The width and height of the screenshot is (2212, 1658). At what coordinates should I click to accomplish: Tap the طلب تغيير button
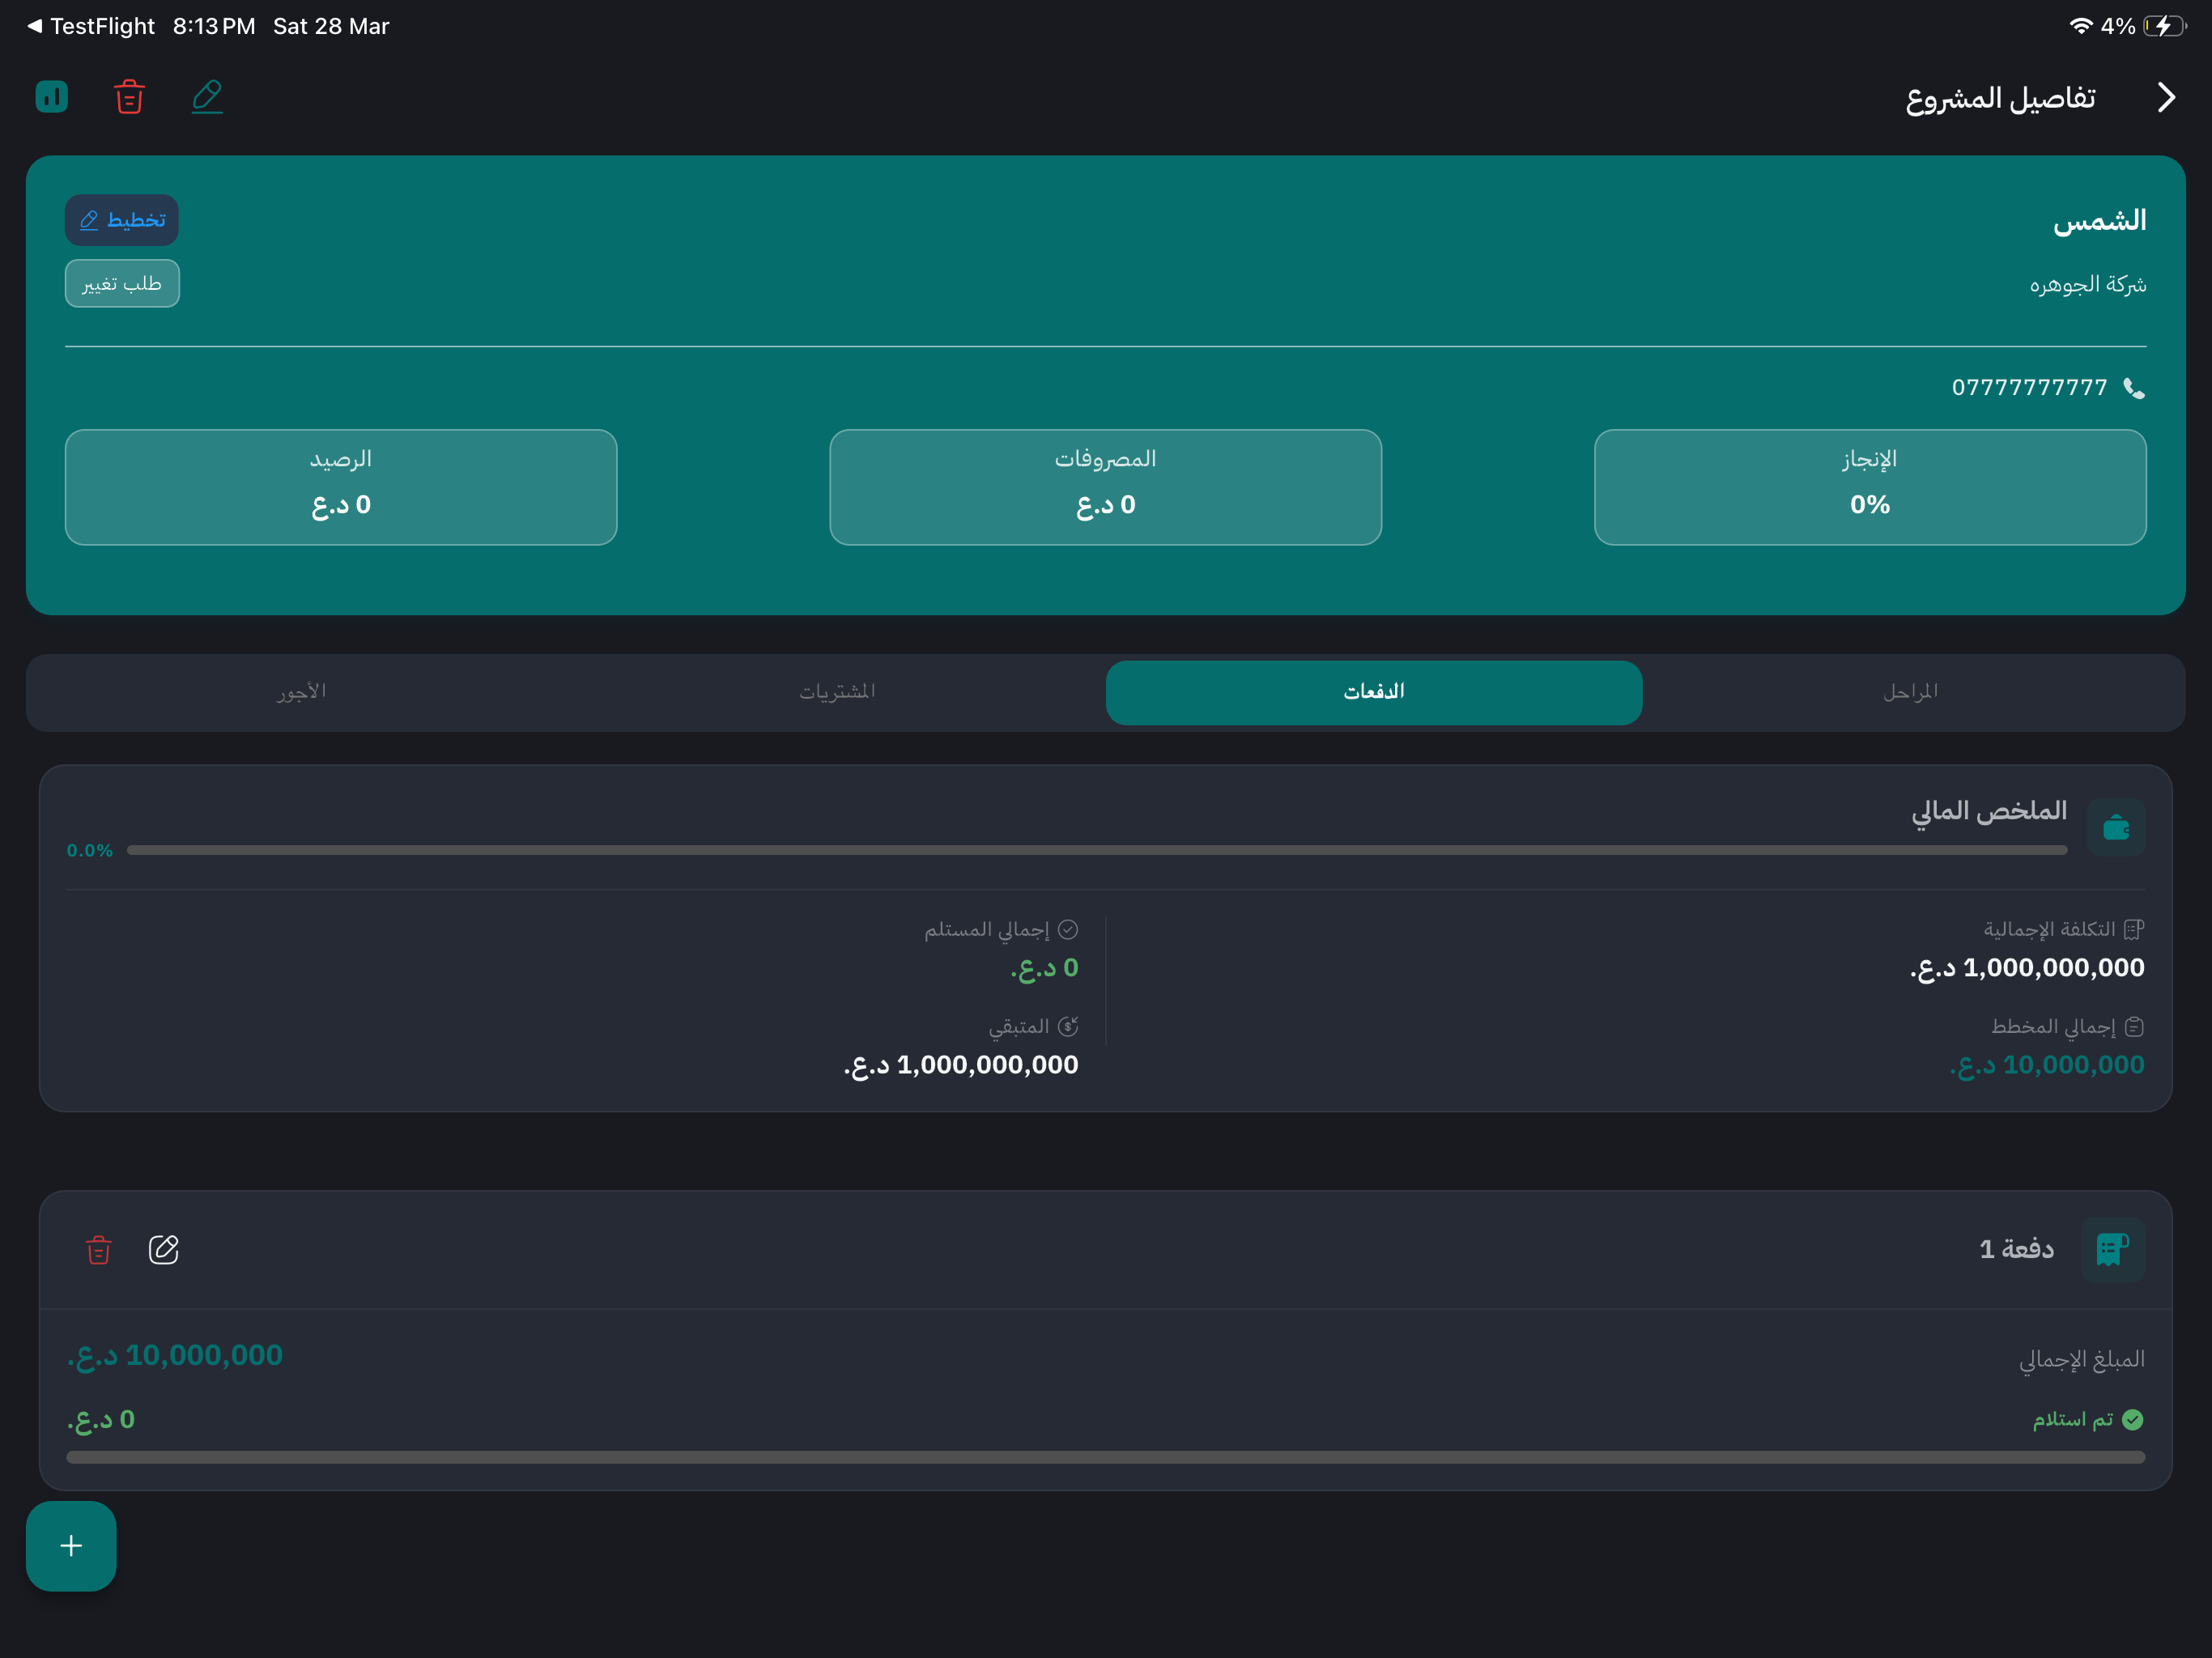click(x=122, y=284)
